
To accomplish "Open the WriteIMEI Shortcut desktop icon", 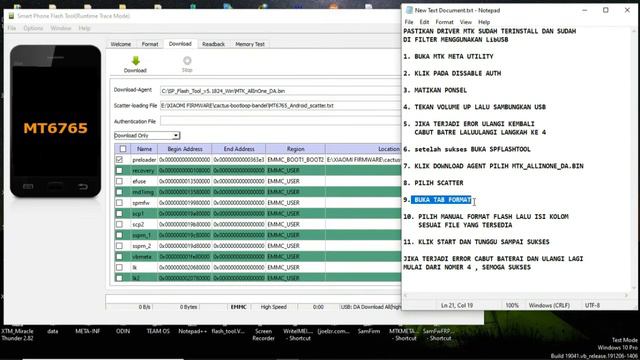I will [x=298, y=334].
